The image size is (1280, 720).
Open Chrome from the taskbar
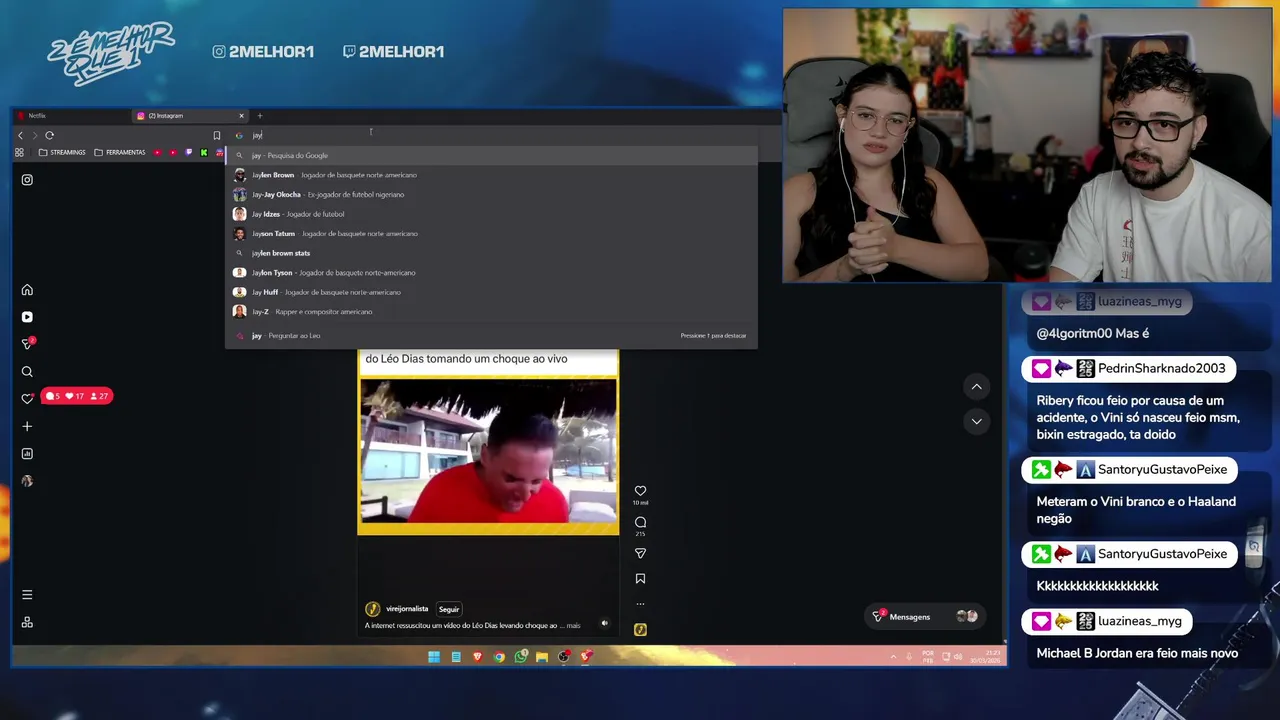point(499,657)
